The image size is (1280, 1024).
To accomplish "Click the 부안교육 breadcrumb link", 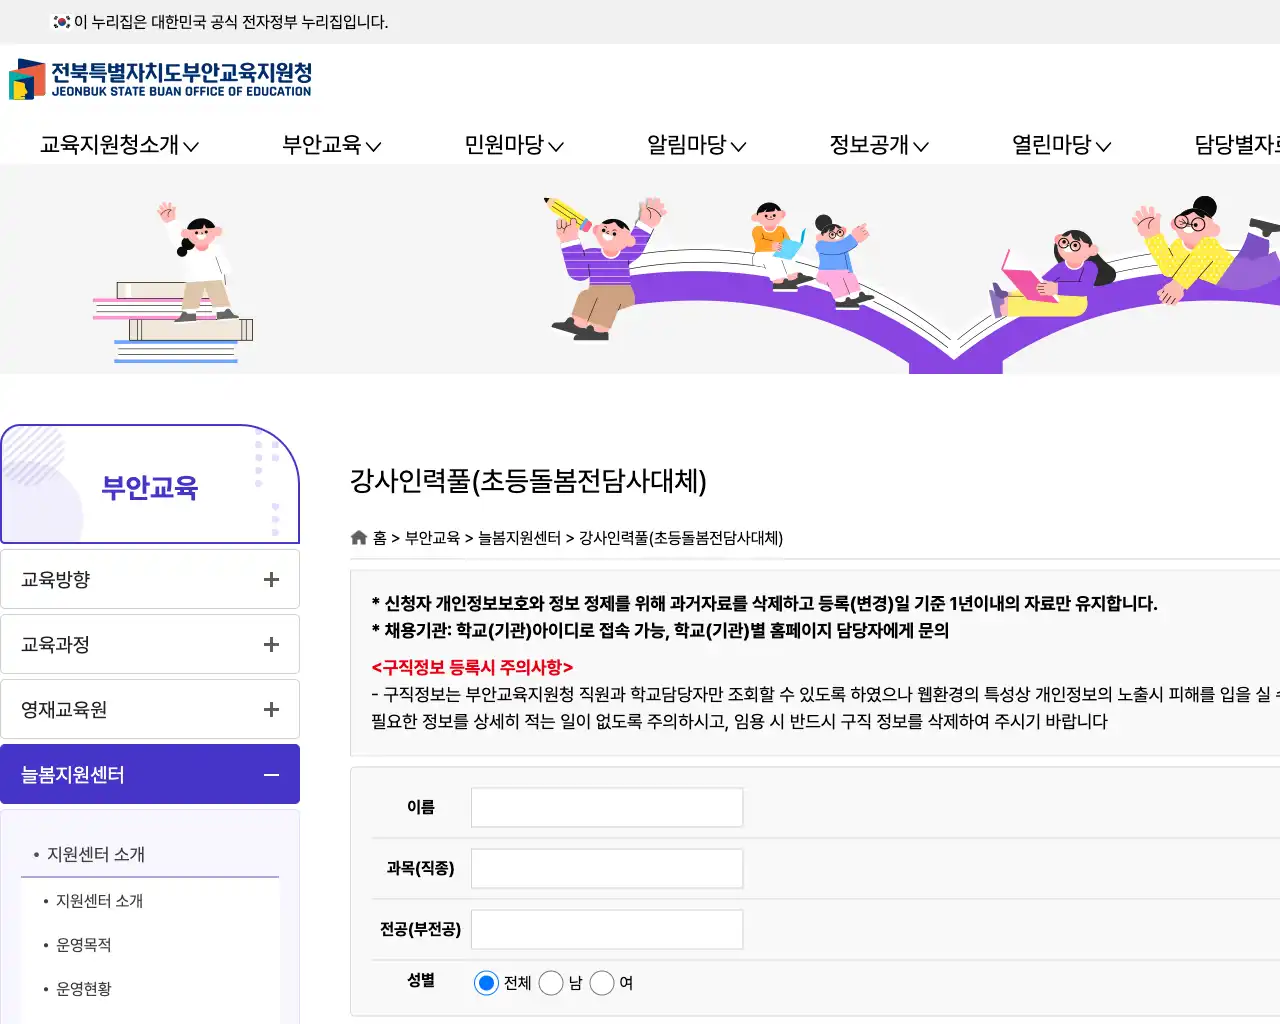I will coord(432,538).
